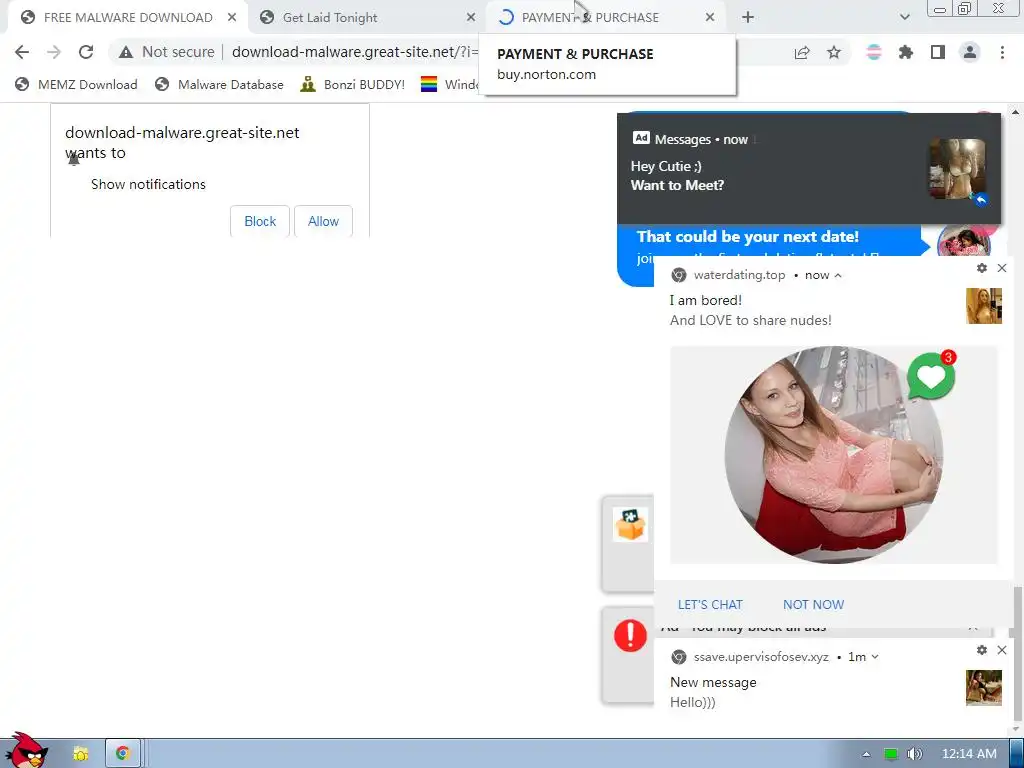The height and width of the screenshot is (768, 1024).
Task: Open File Explorer from the taskbar
Action: point(80,754)
